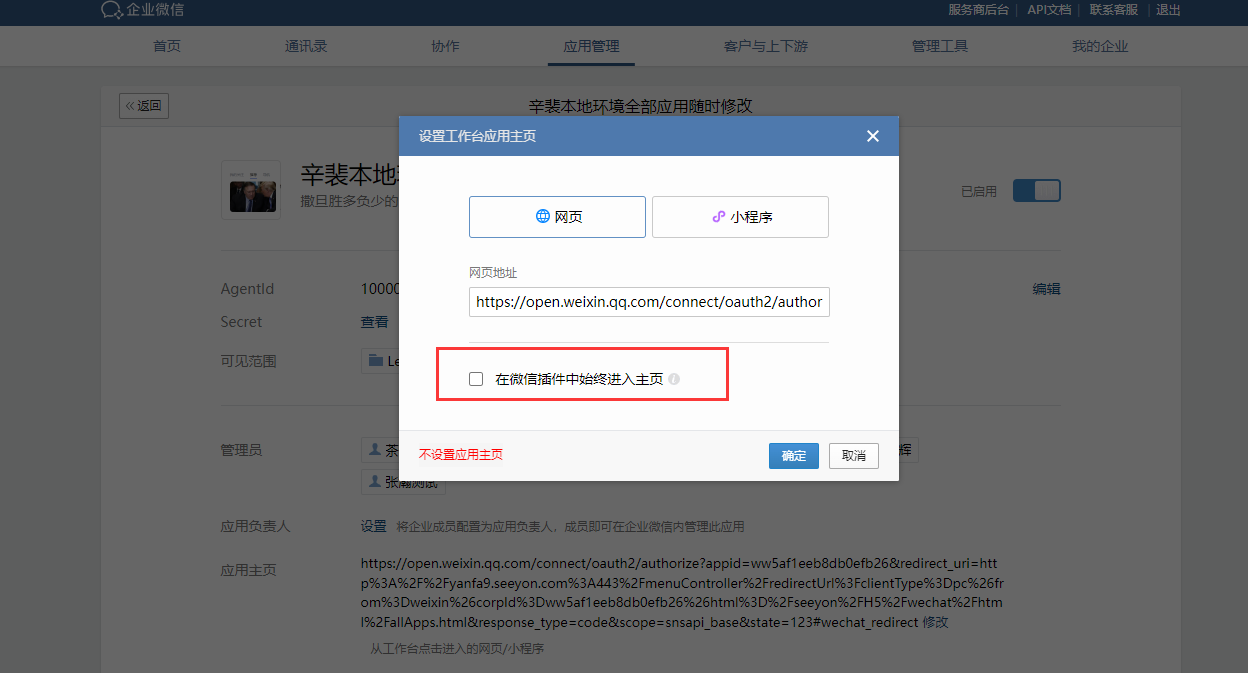Click the 取消 button
The height and width of the screenshot is (673, 1248).
pyautogui.click(x=854, y=455)
